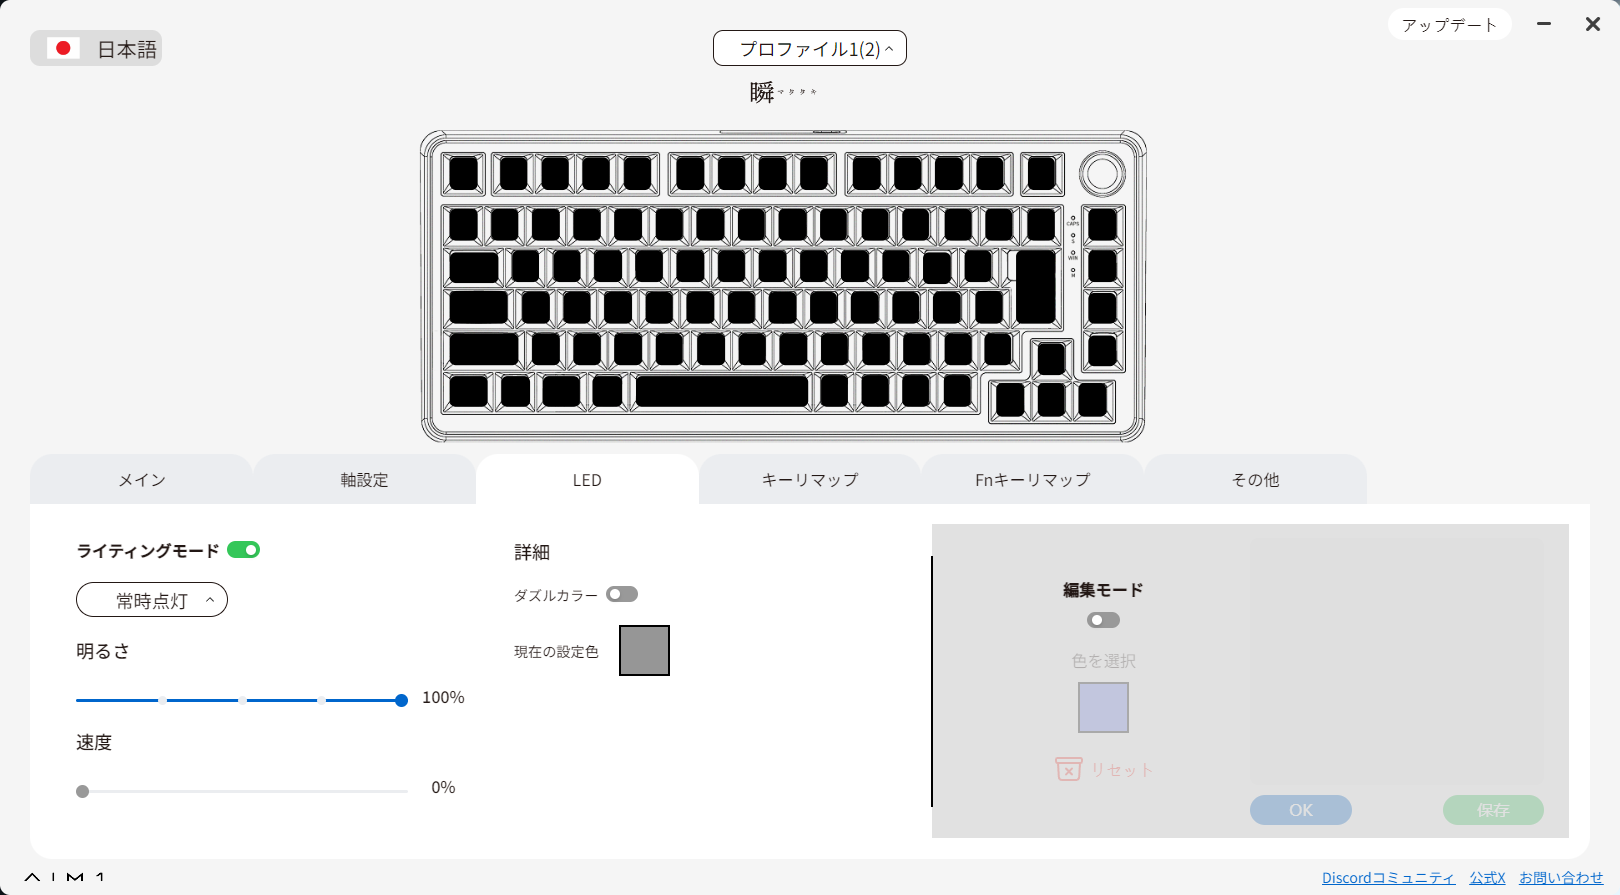Enable the ダズルカラー toggle
Screen dimensions: 1620x895
(x=622, y=594)
